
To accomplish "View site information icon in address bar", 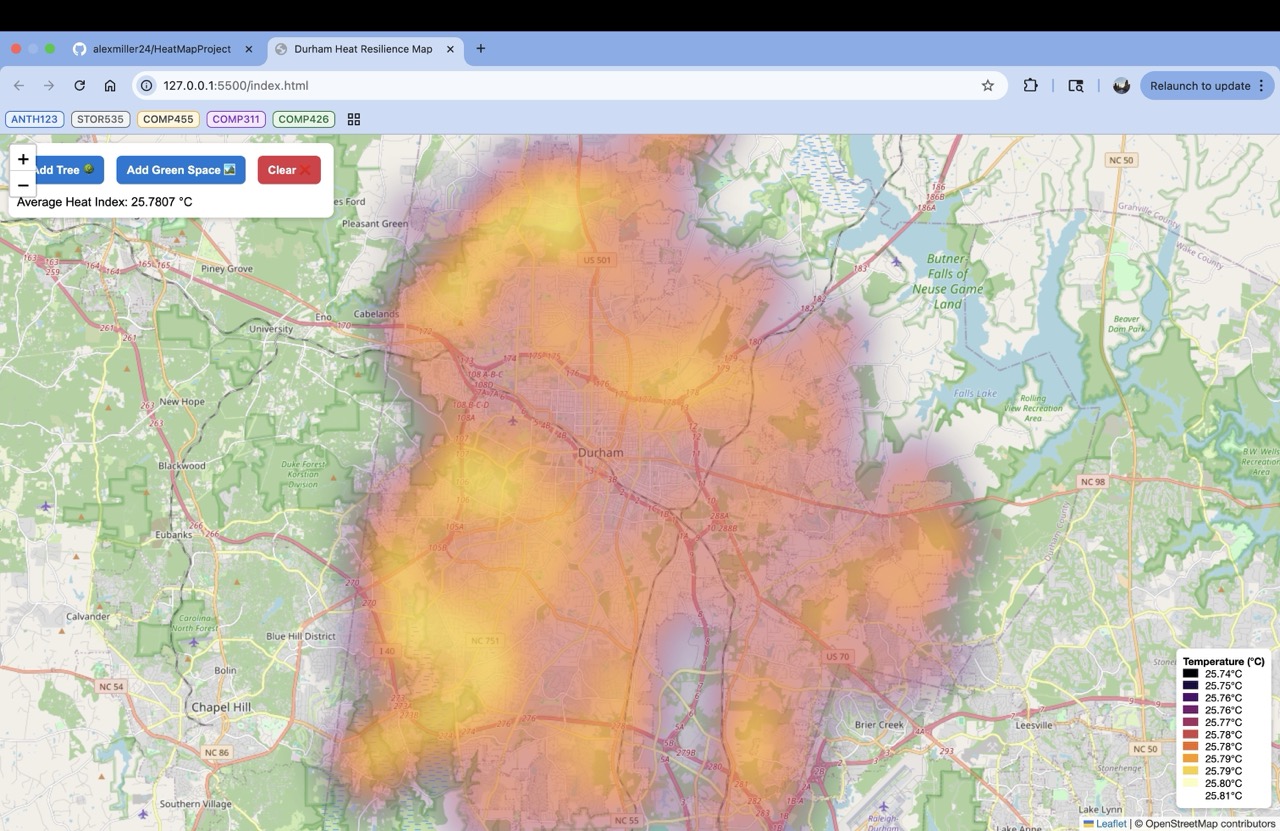I will point(146,86).
